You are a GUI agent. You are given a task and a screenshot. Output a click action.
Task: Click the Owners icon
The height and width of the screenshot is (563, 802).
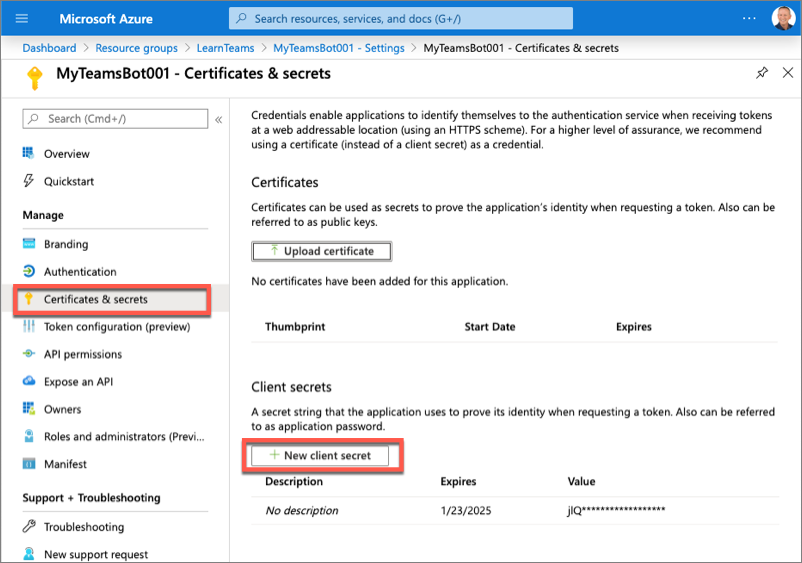(29, 409)
